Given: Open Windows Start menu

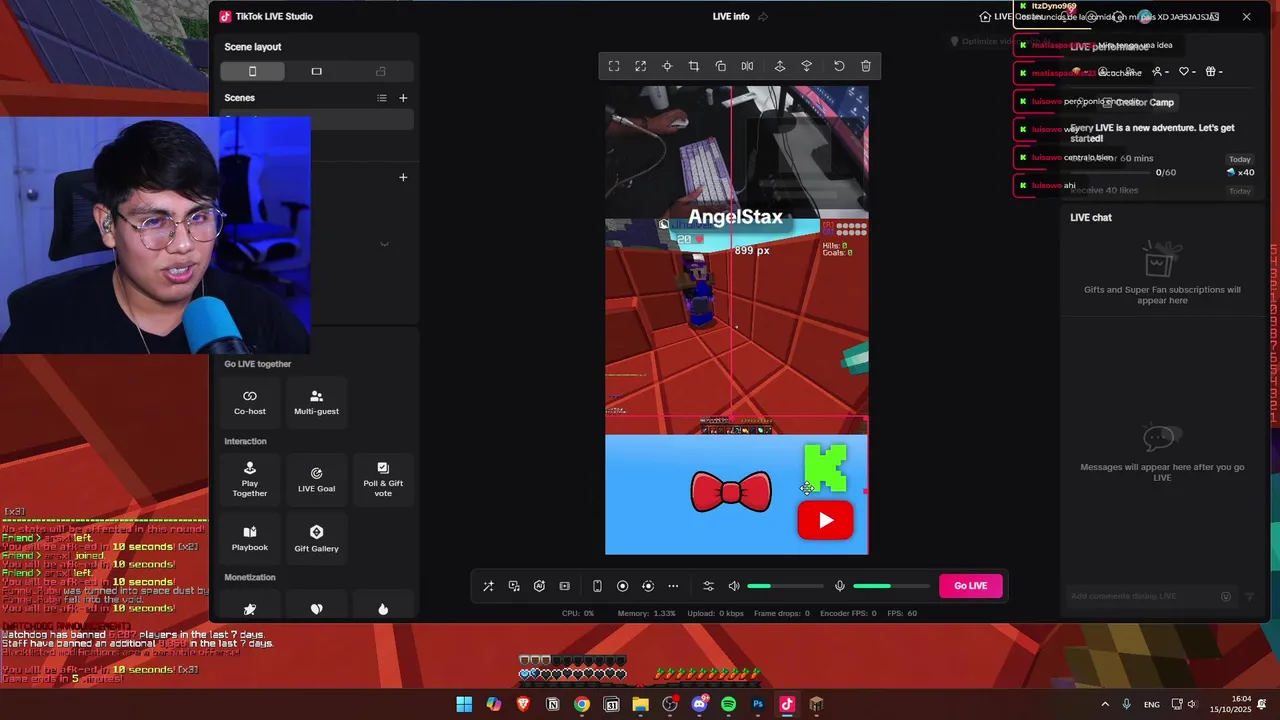Looking at the screenshot, I should (x=464, y=704).
